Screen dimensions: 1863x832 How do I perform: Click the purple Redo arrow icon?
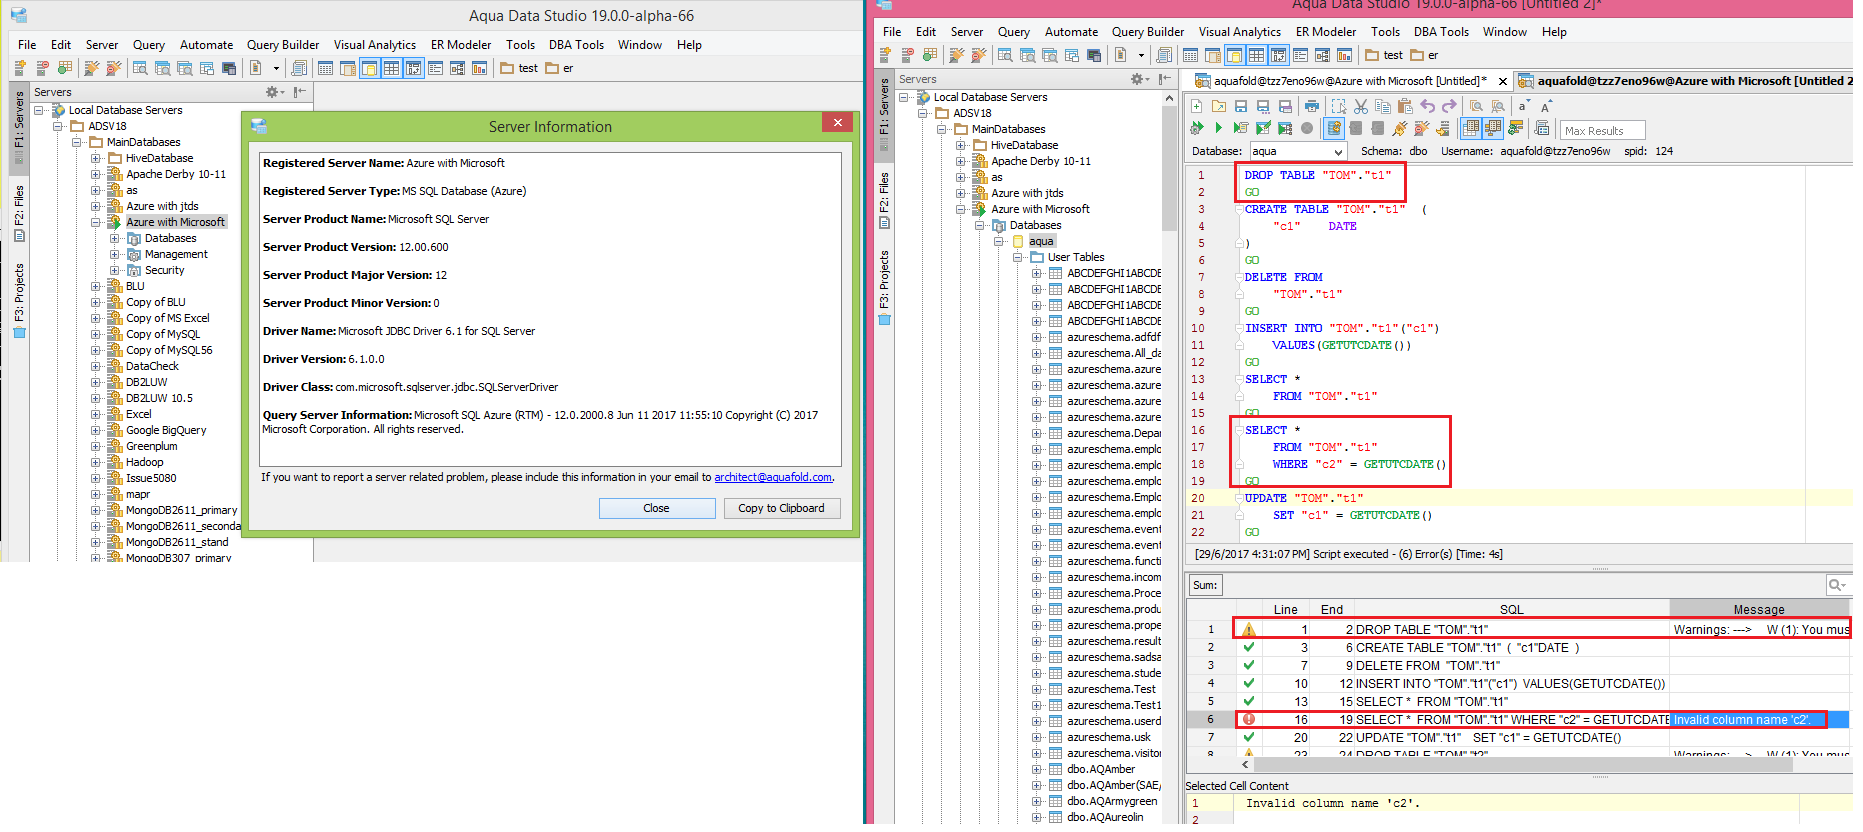(1449, 106)
